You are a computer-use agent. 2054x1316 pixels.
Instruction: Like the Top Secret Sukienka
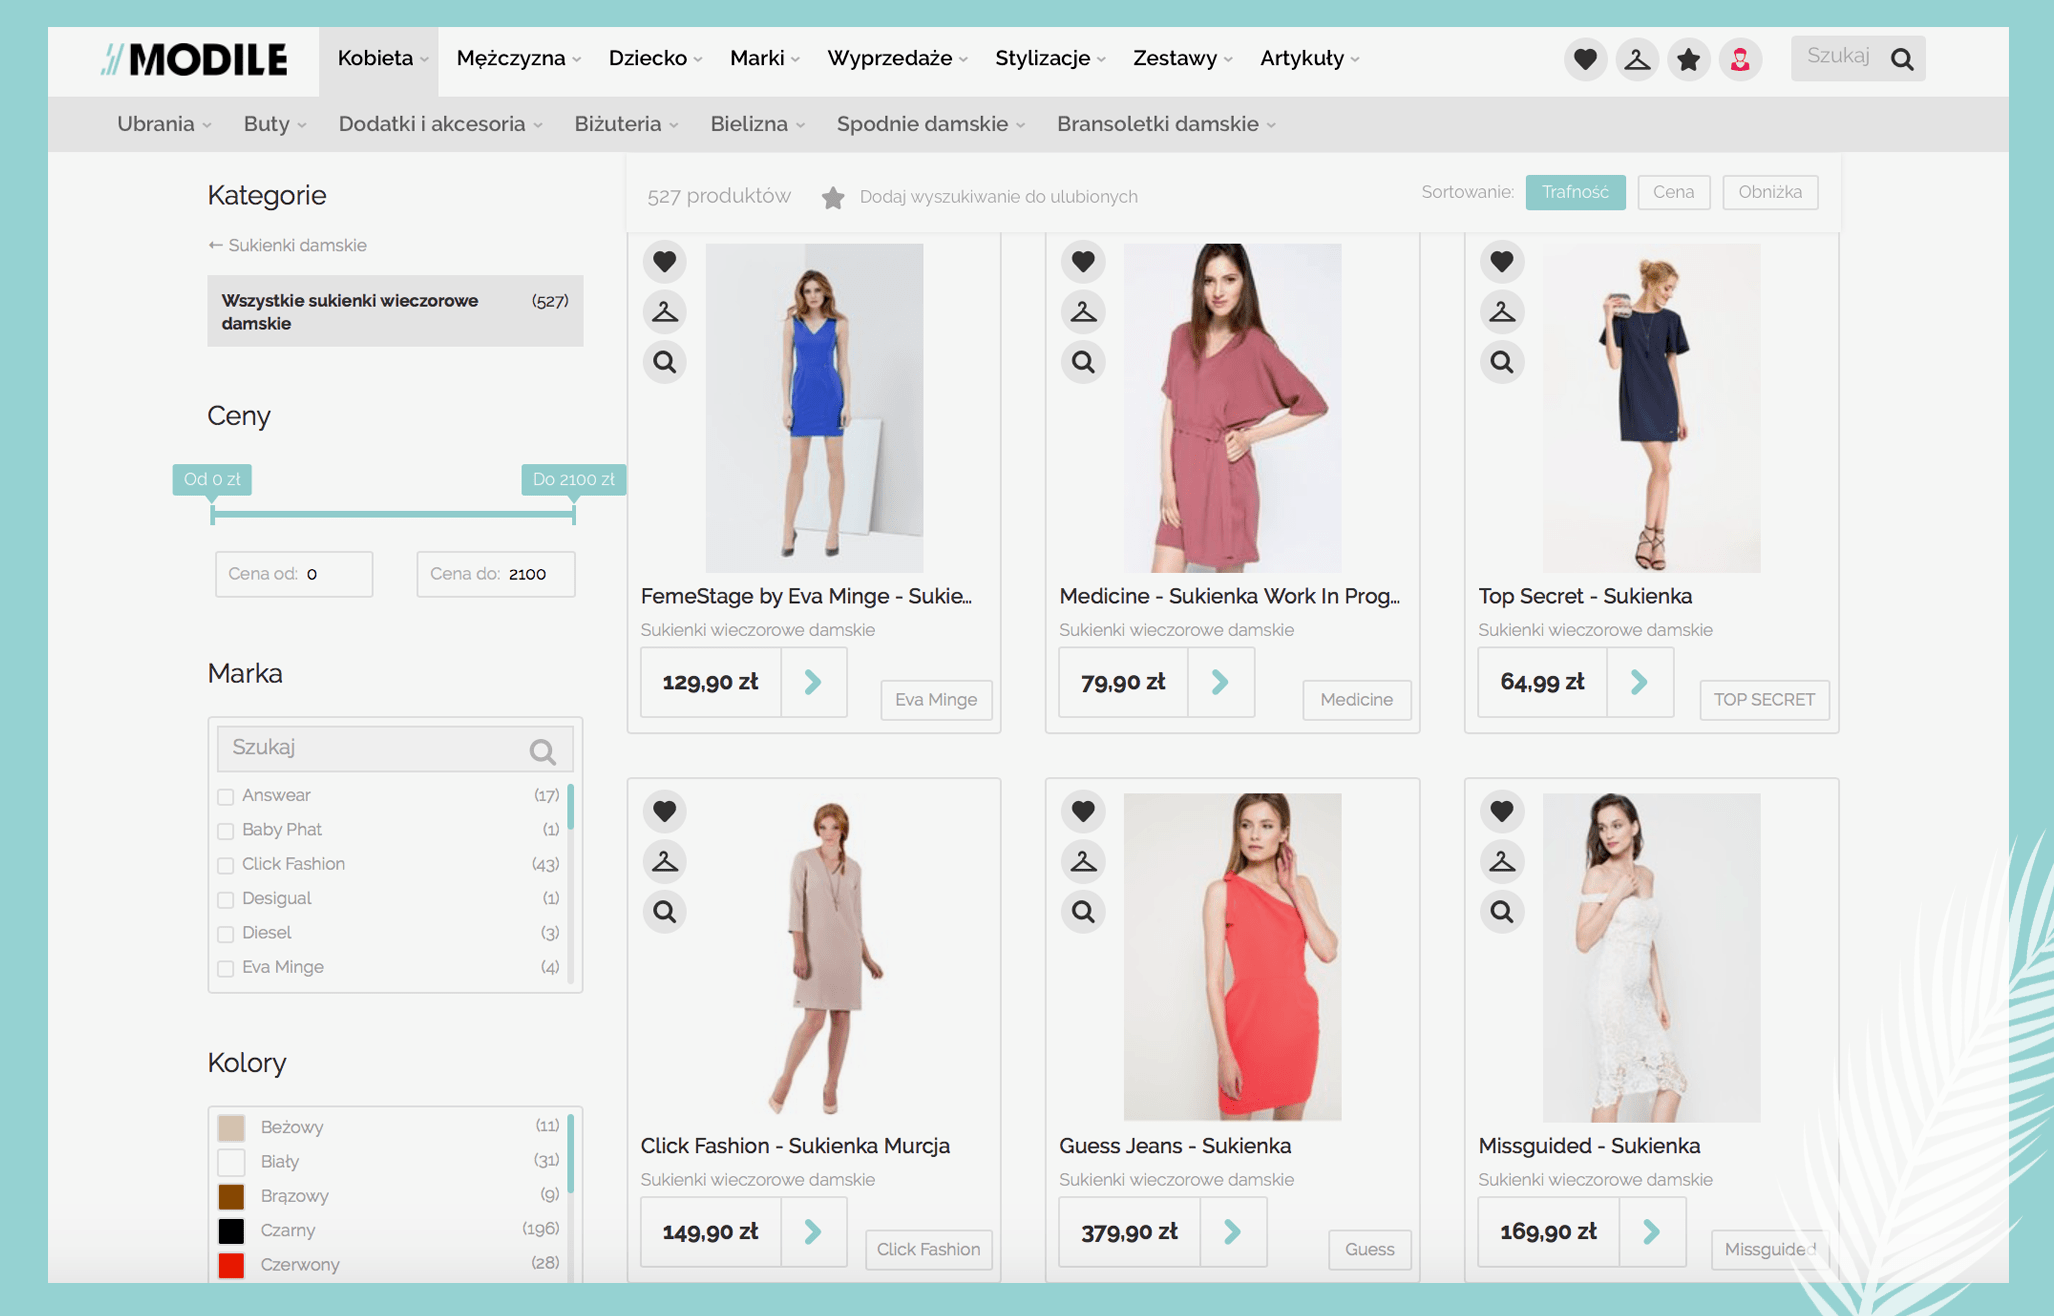click(1502, 262)
